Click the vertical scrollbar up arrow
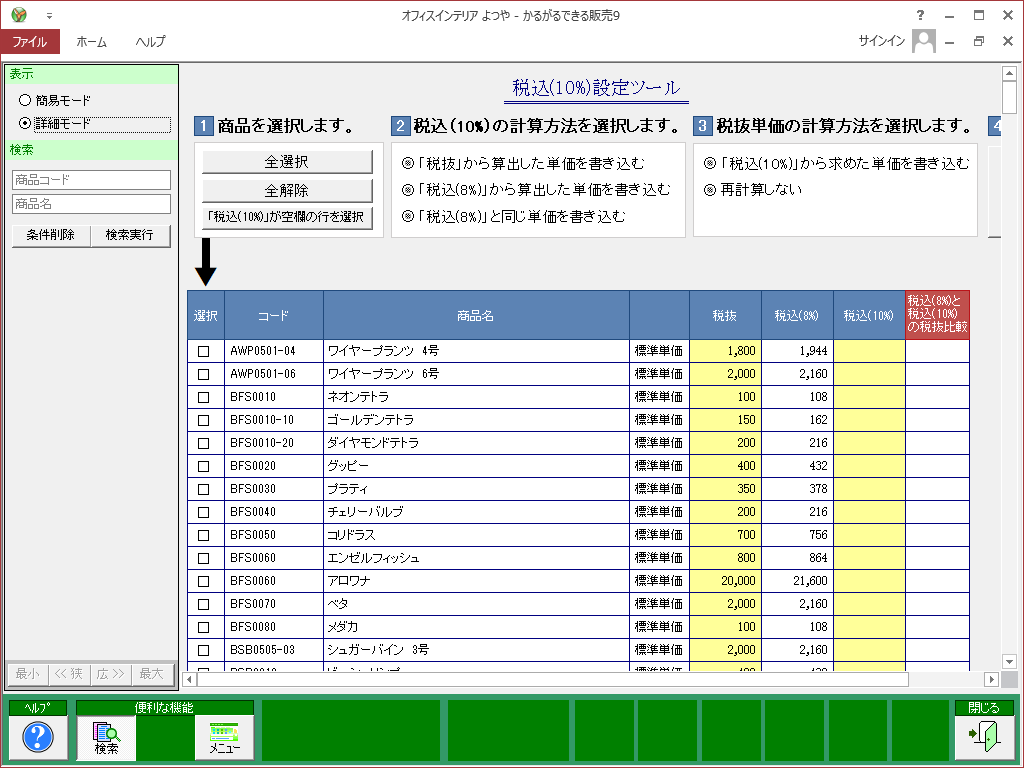 click(1009, 73)
